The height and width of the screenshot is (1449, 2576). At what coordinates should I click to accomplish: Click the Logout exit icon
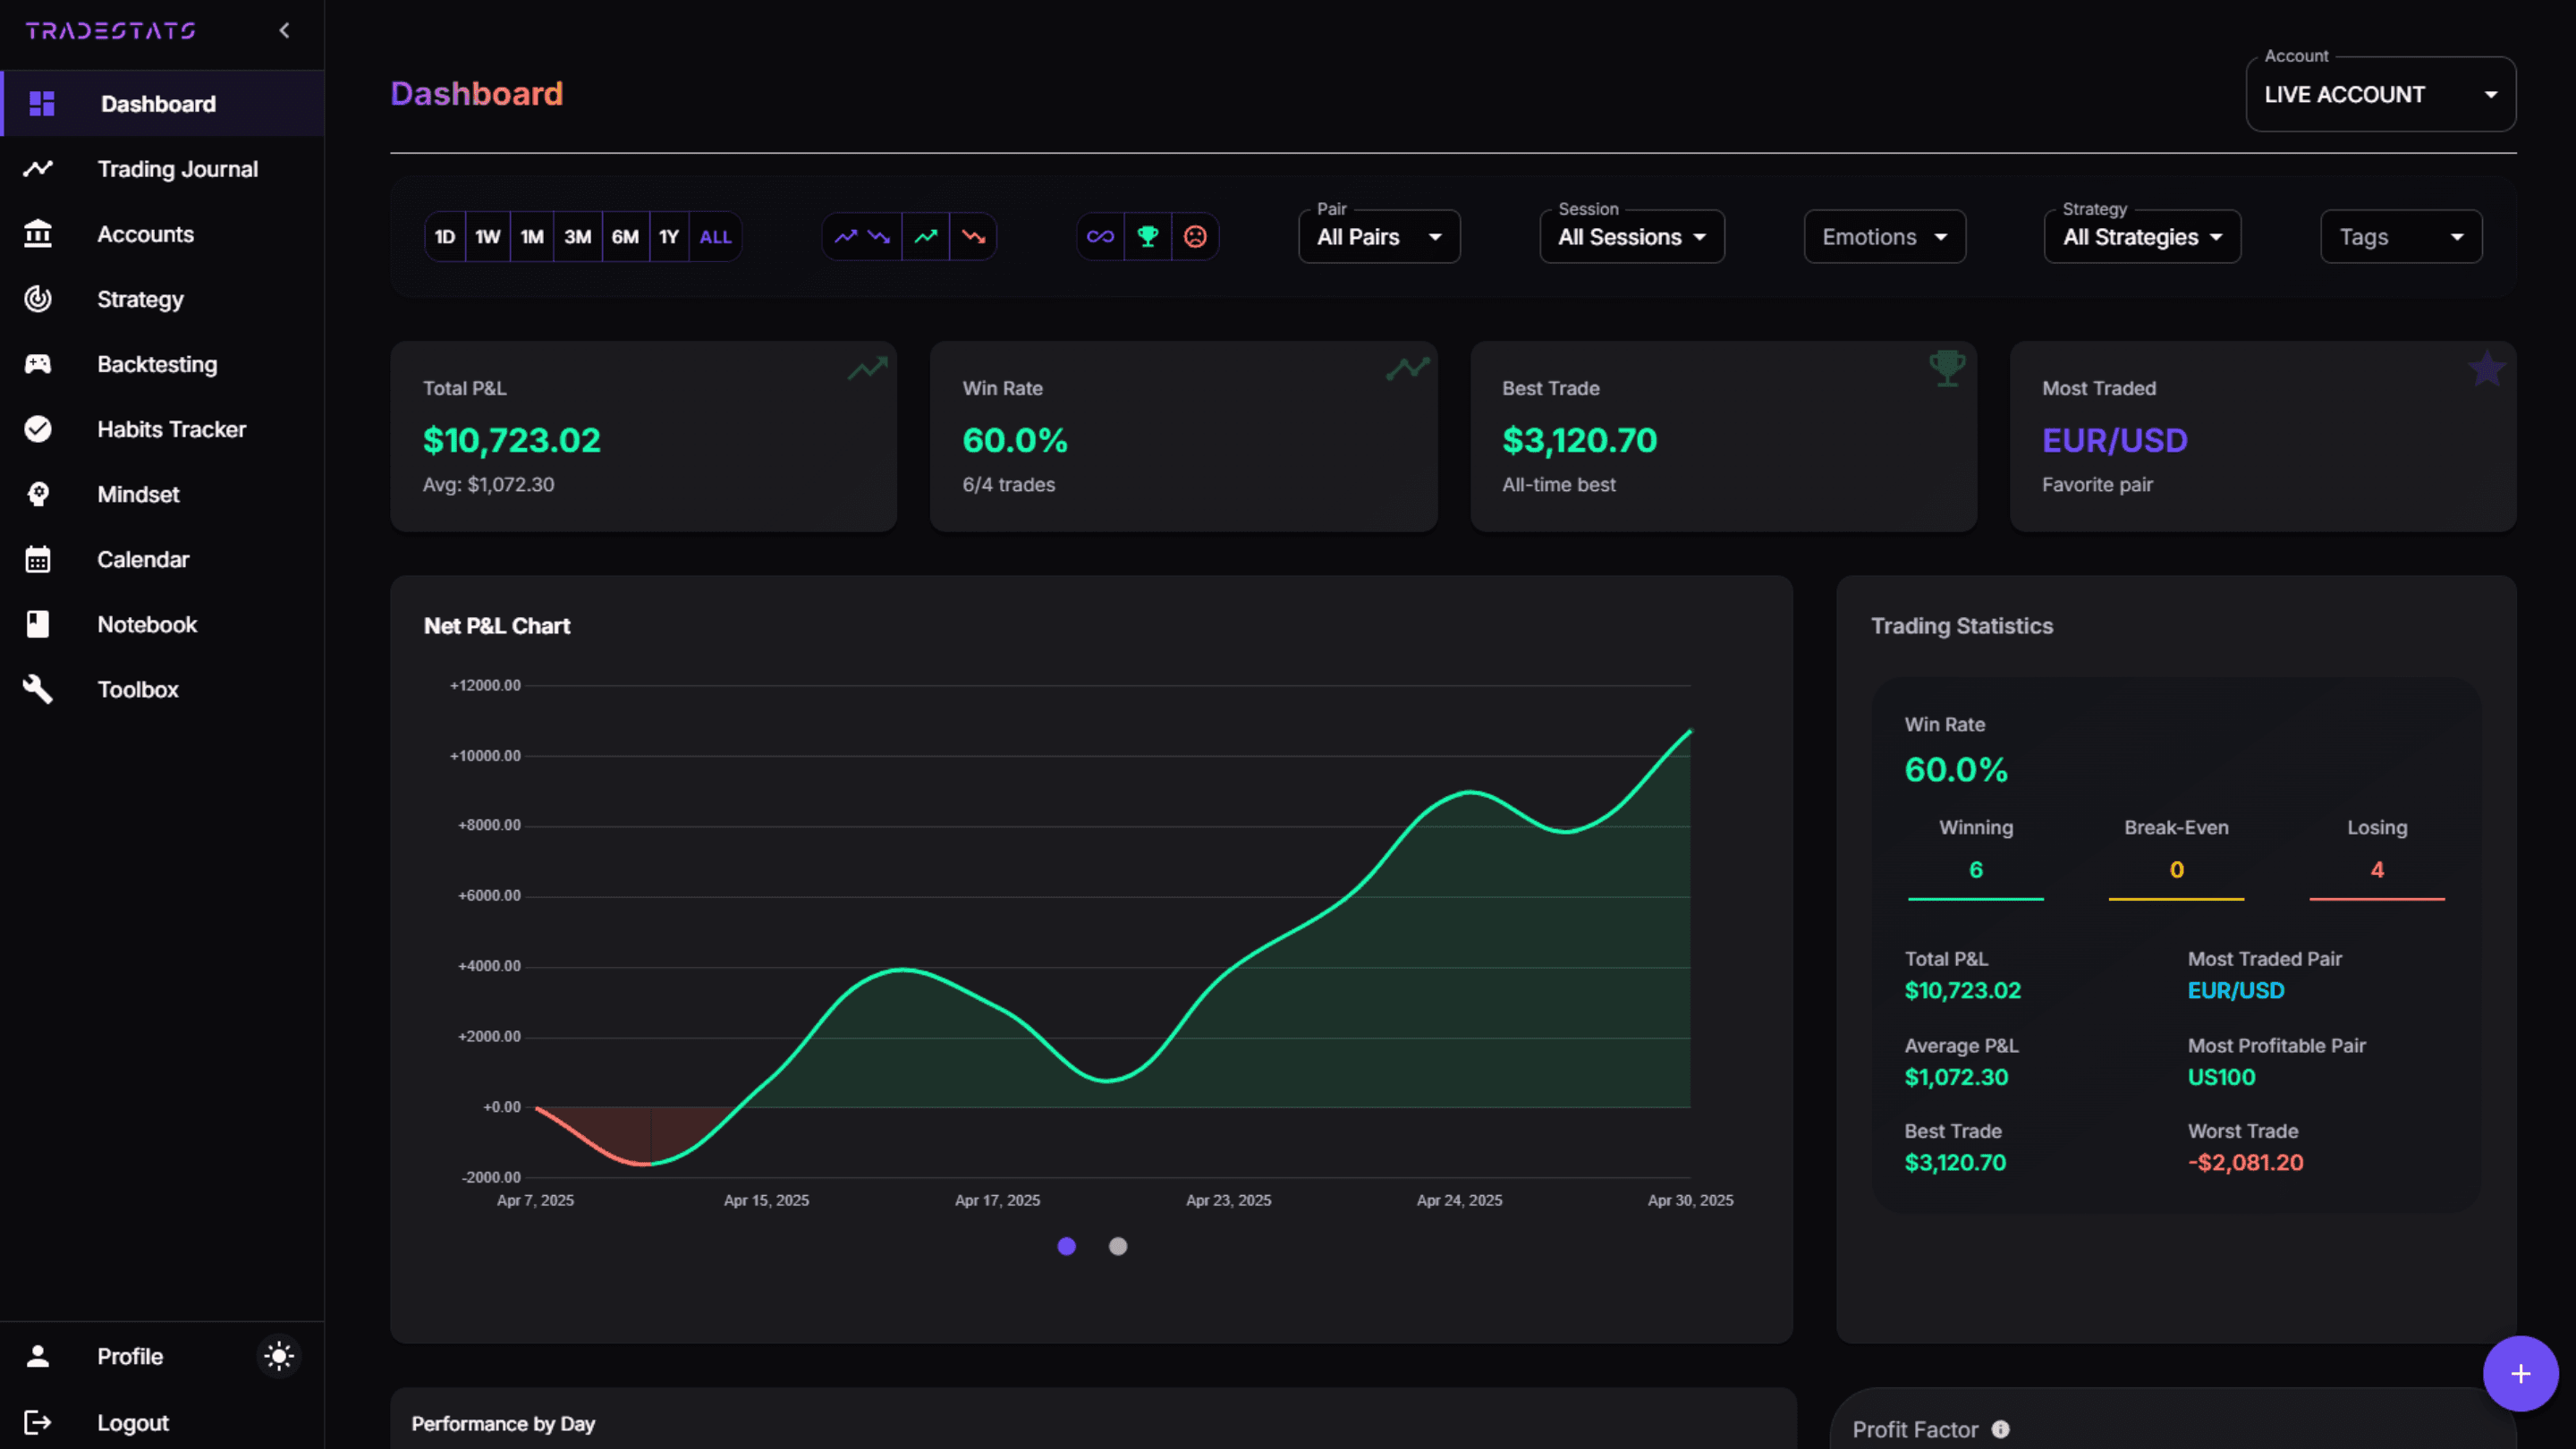click(x=38, y=1422)
